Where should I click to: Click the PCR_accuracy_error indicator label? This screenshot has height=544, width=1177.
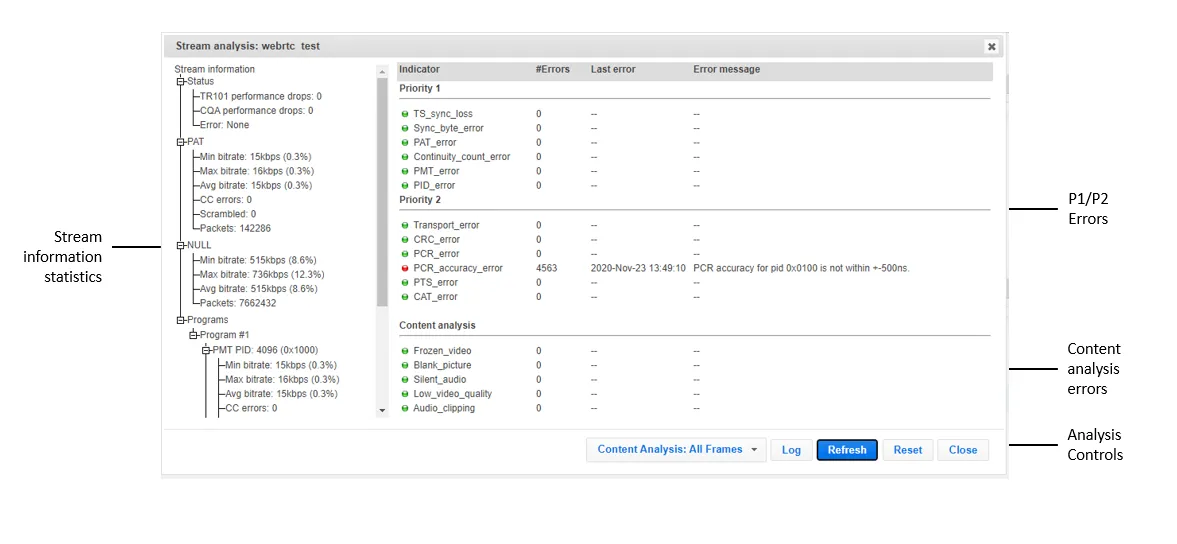pyautogui.click(x=458, y=268)
